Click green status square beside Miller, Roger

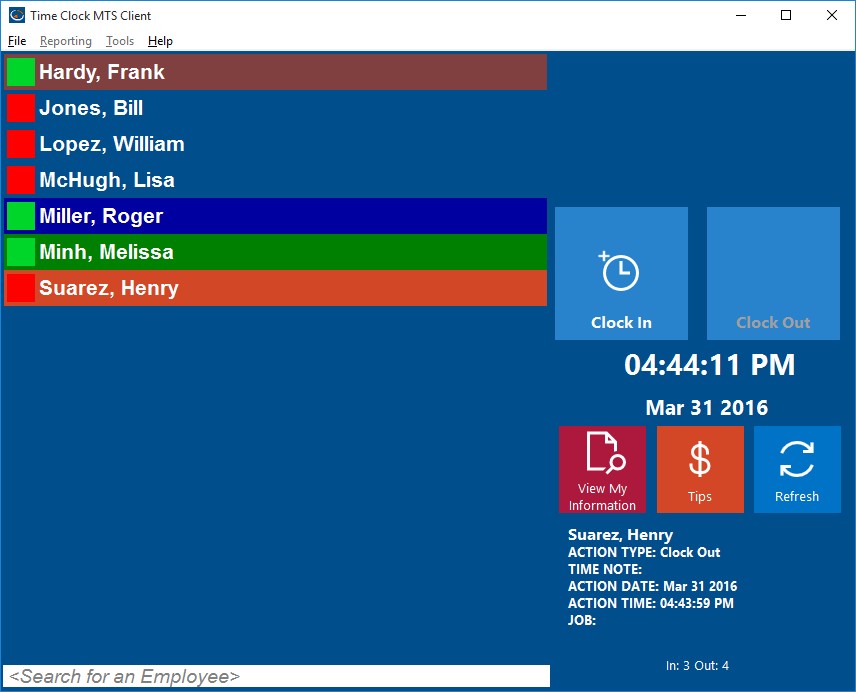21,216
